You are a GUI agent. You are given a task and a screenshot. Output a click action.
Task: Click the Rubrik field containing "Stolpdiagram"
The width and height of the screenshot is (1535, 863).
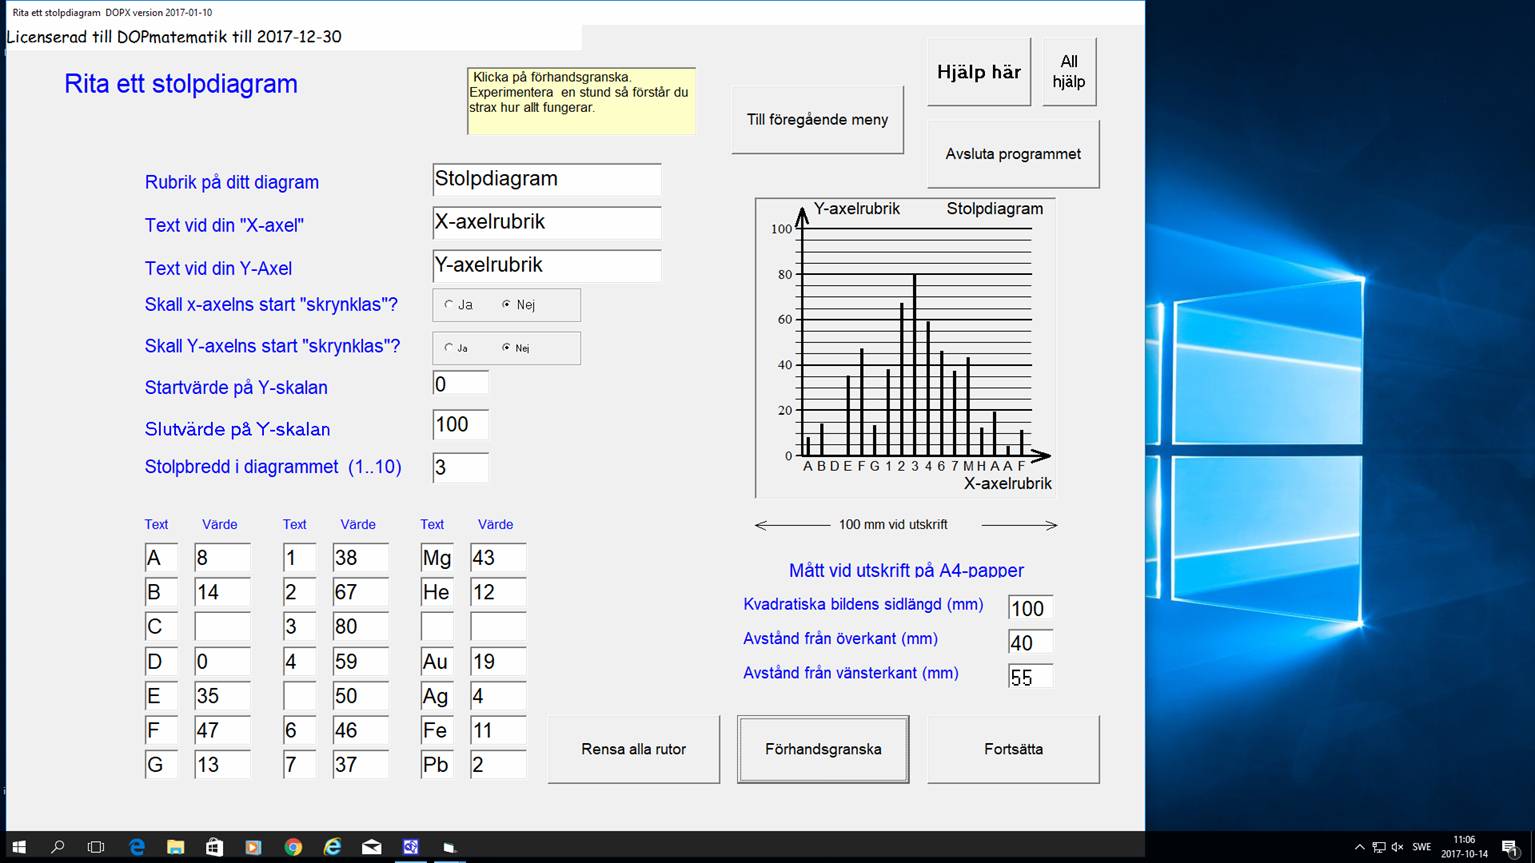click(x=546, y=179)
